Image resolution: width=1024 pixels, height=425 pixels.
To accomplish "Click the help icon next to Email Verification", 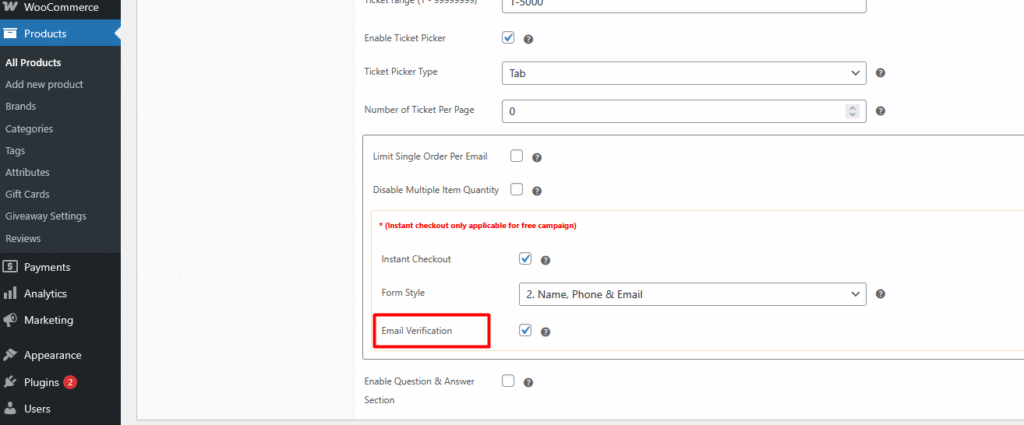I will click(545, 332).
